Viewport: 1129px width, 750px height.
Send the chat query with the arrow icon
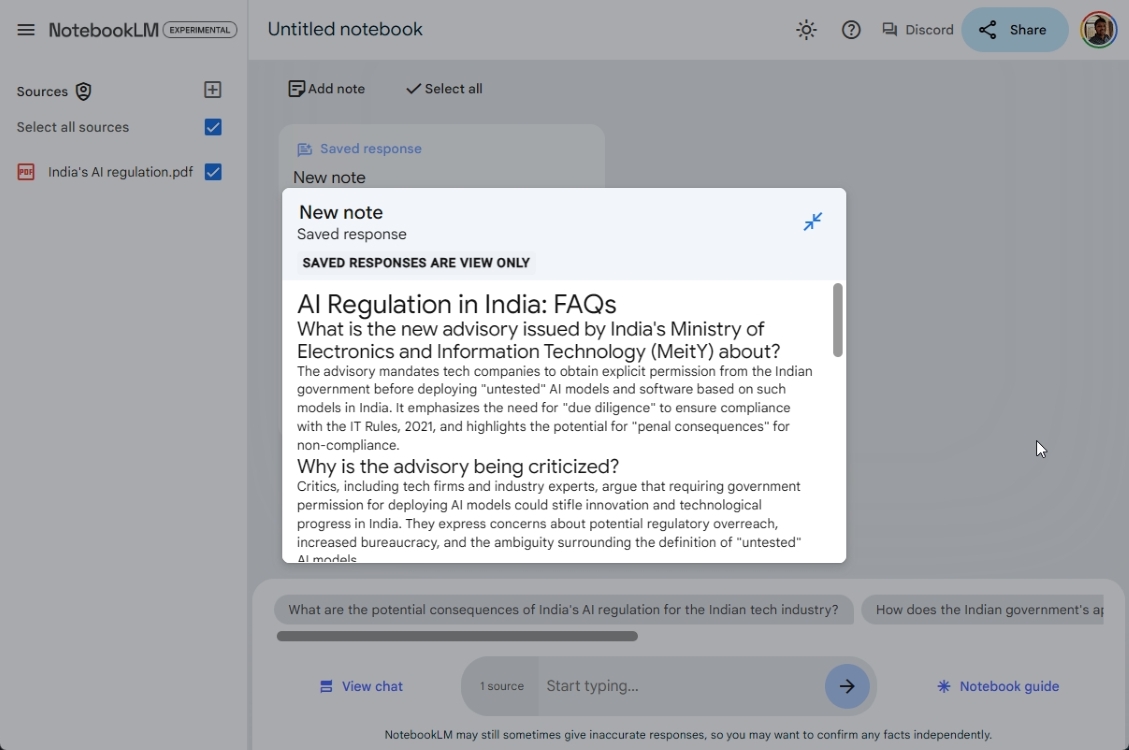pyautogui.click(x=846, y=686)
